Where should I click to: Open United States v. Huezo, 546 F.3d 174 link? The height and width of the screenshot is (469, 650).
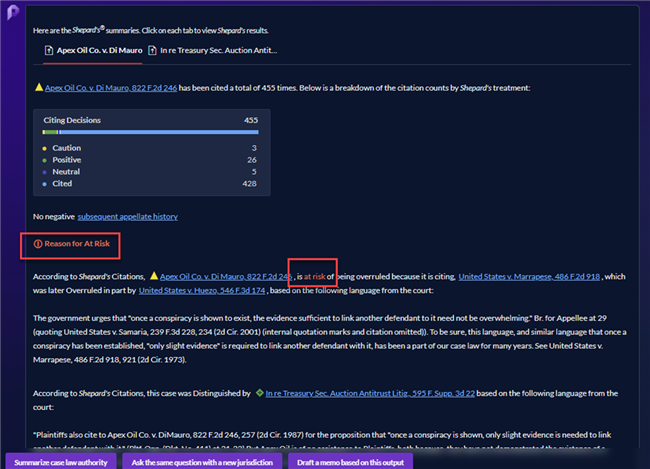(202, 291)
